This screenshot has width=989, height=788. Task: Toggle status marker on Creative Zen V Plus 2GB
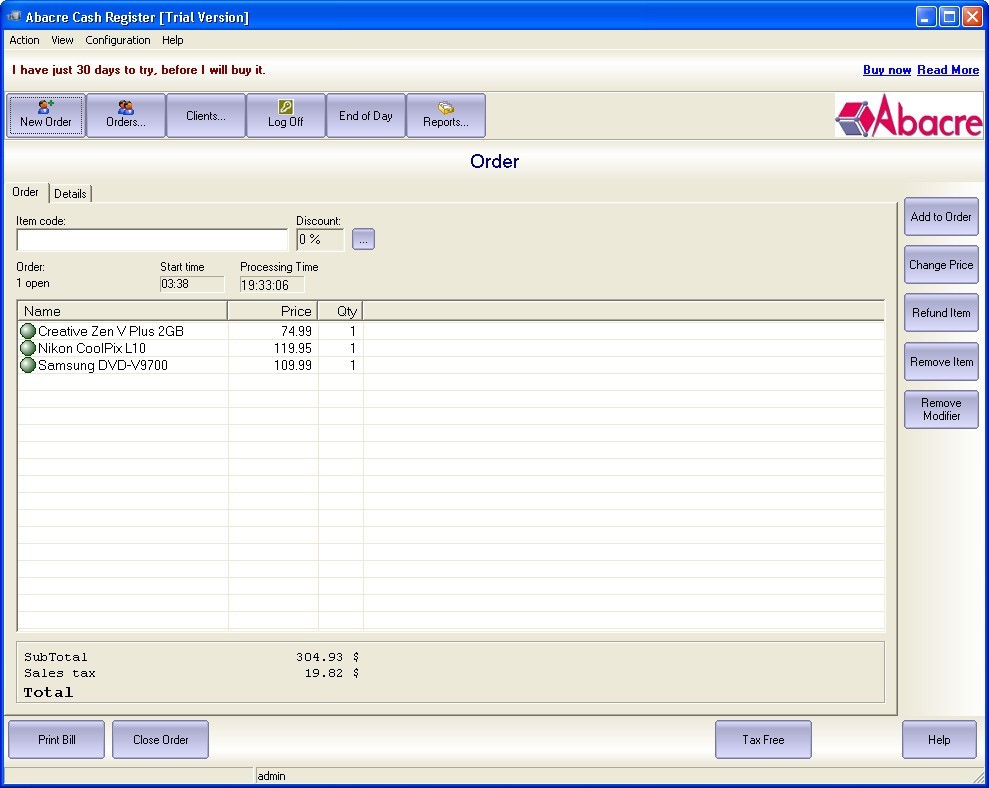point(27,331)
